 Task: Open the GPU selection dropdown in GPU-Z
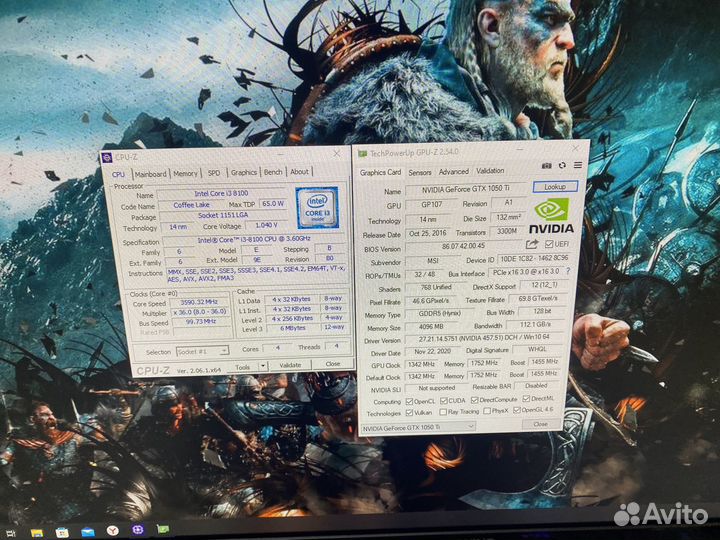coord(418,428)
